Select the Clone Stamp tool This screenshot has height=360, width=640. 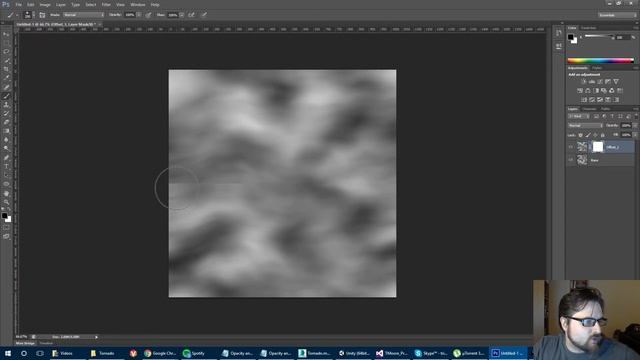[7, 105]
